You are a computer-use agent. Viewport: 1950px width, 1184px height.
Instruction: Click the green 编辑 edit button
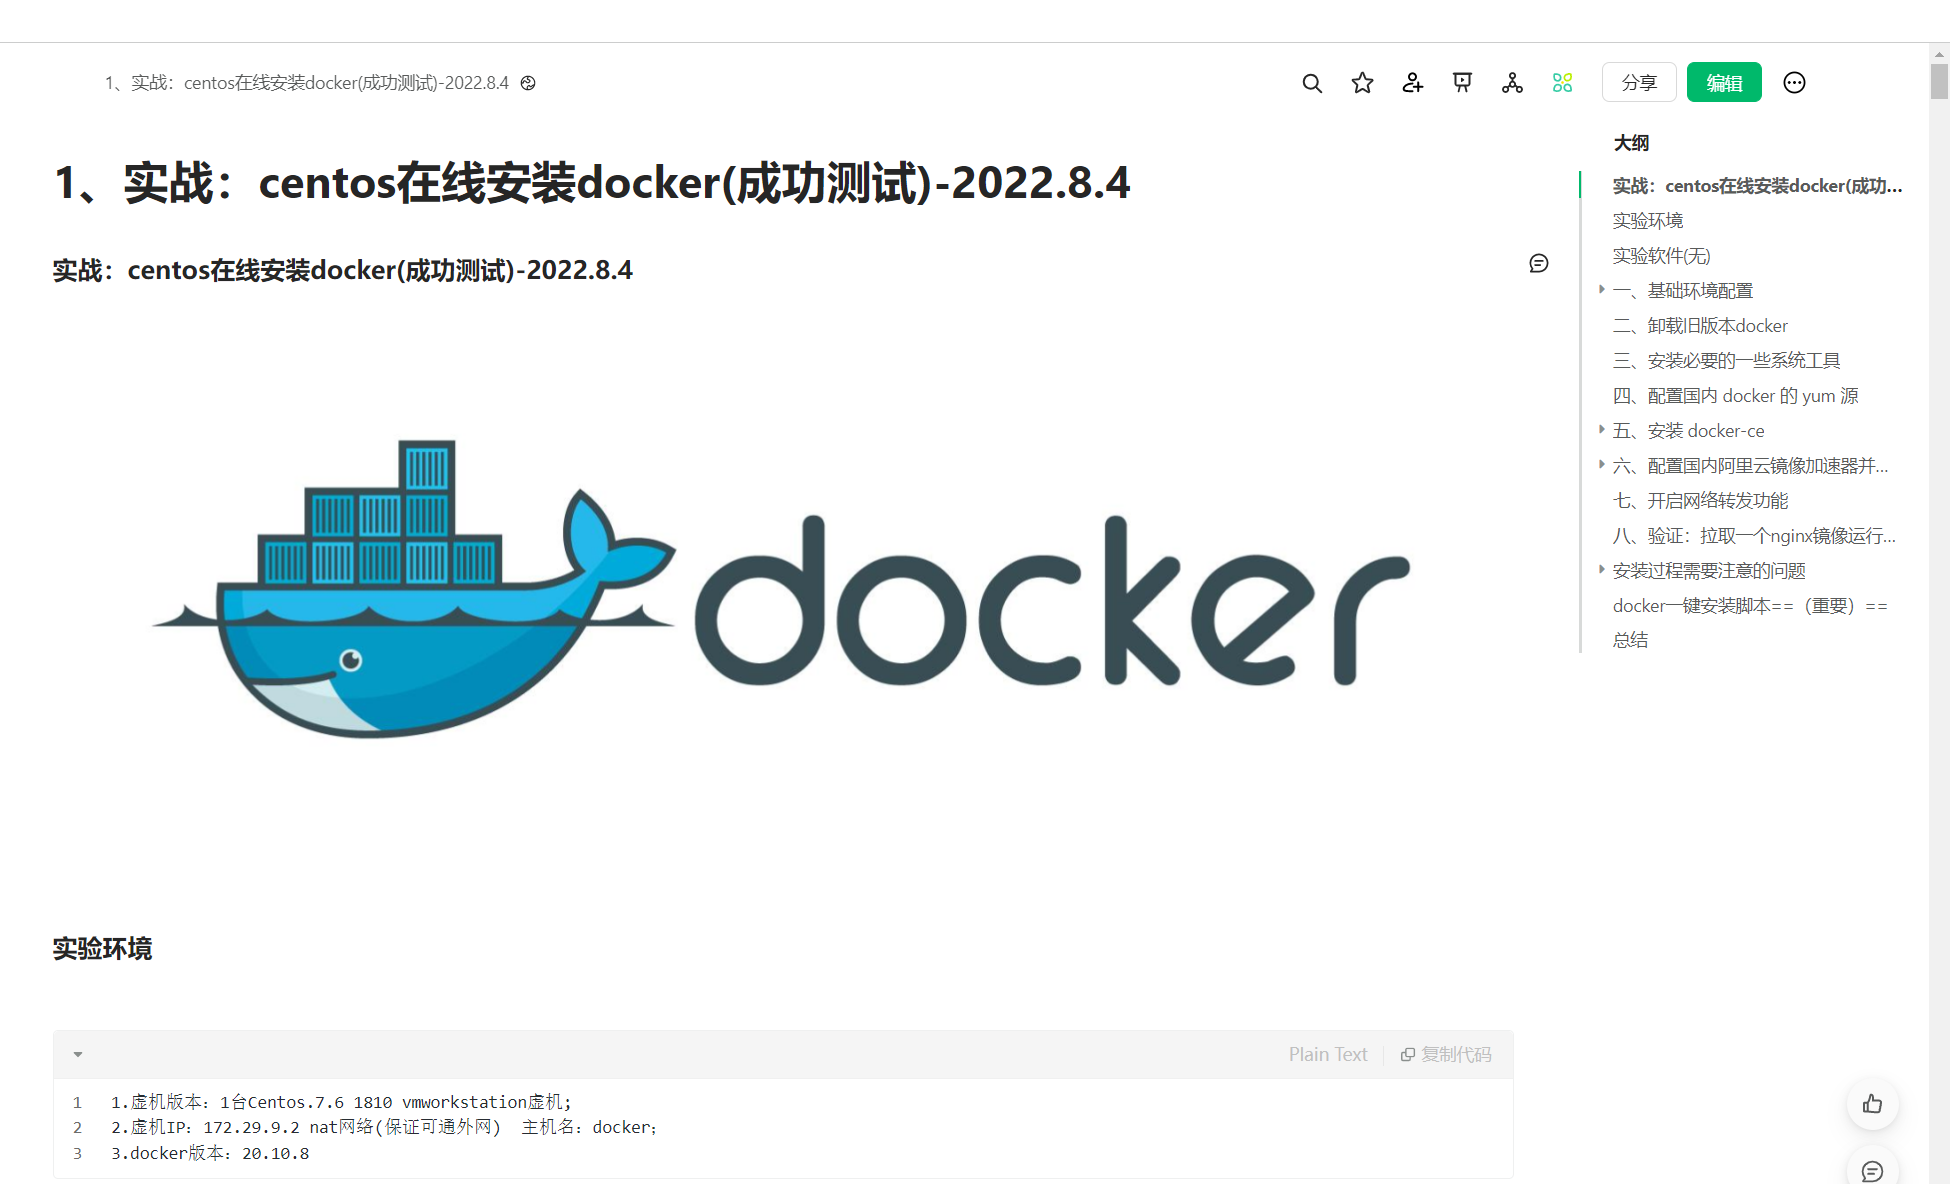tap(1724, 83)
